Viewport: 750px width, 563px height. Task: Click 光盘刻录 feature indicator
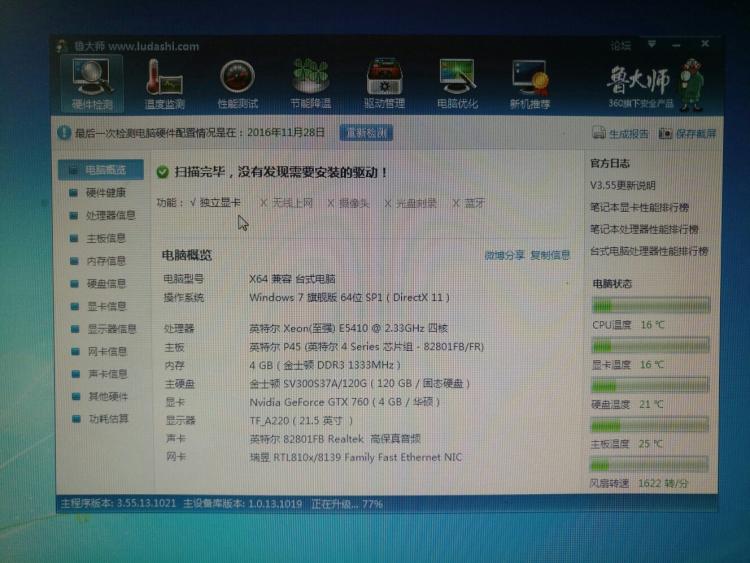click(x=410, y=203)
